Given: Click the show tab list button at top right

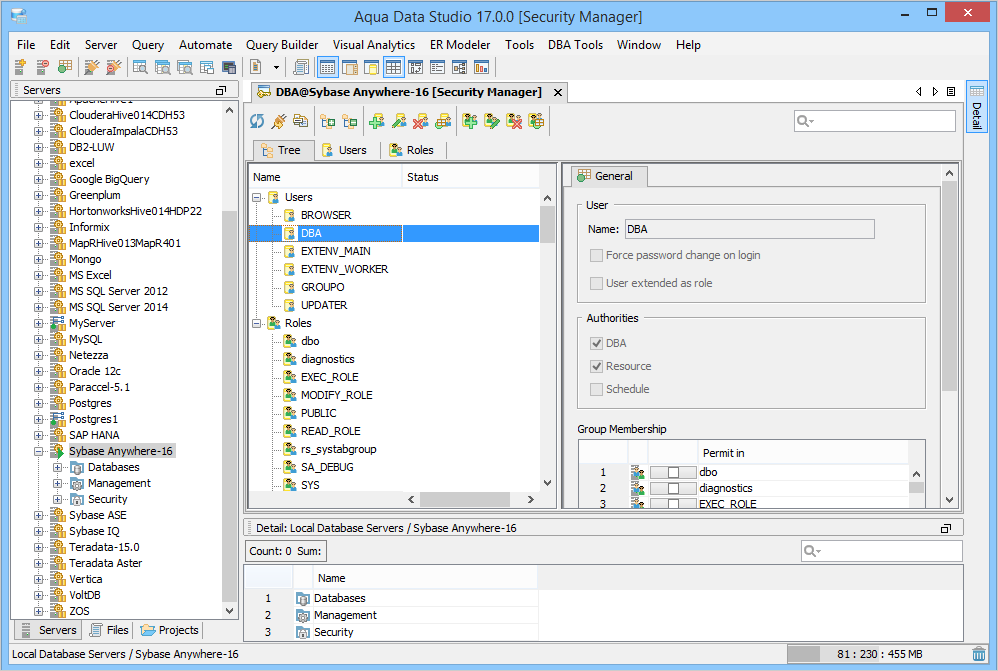Looking at the screenshot, I should pyautogui.click(x=952, y=92).
